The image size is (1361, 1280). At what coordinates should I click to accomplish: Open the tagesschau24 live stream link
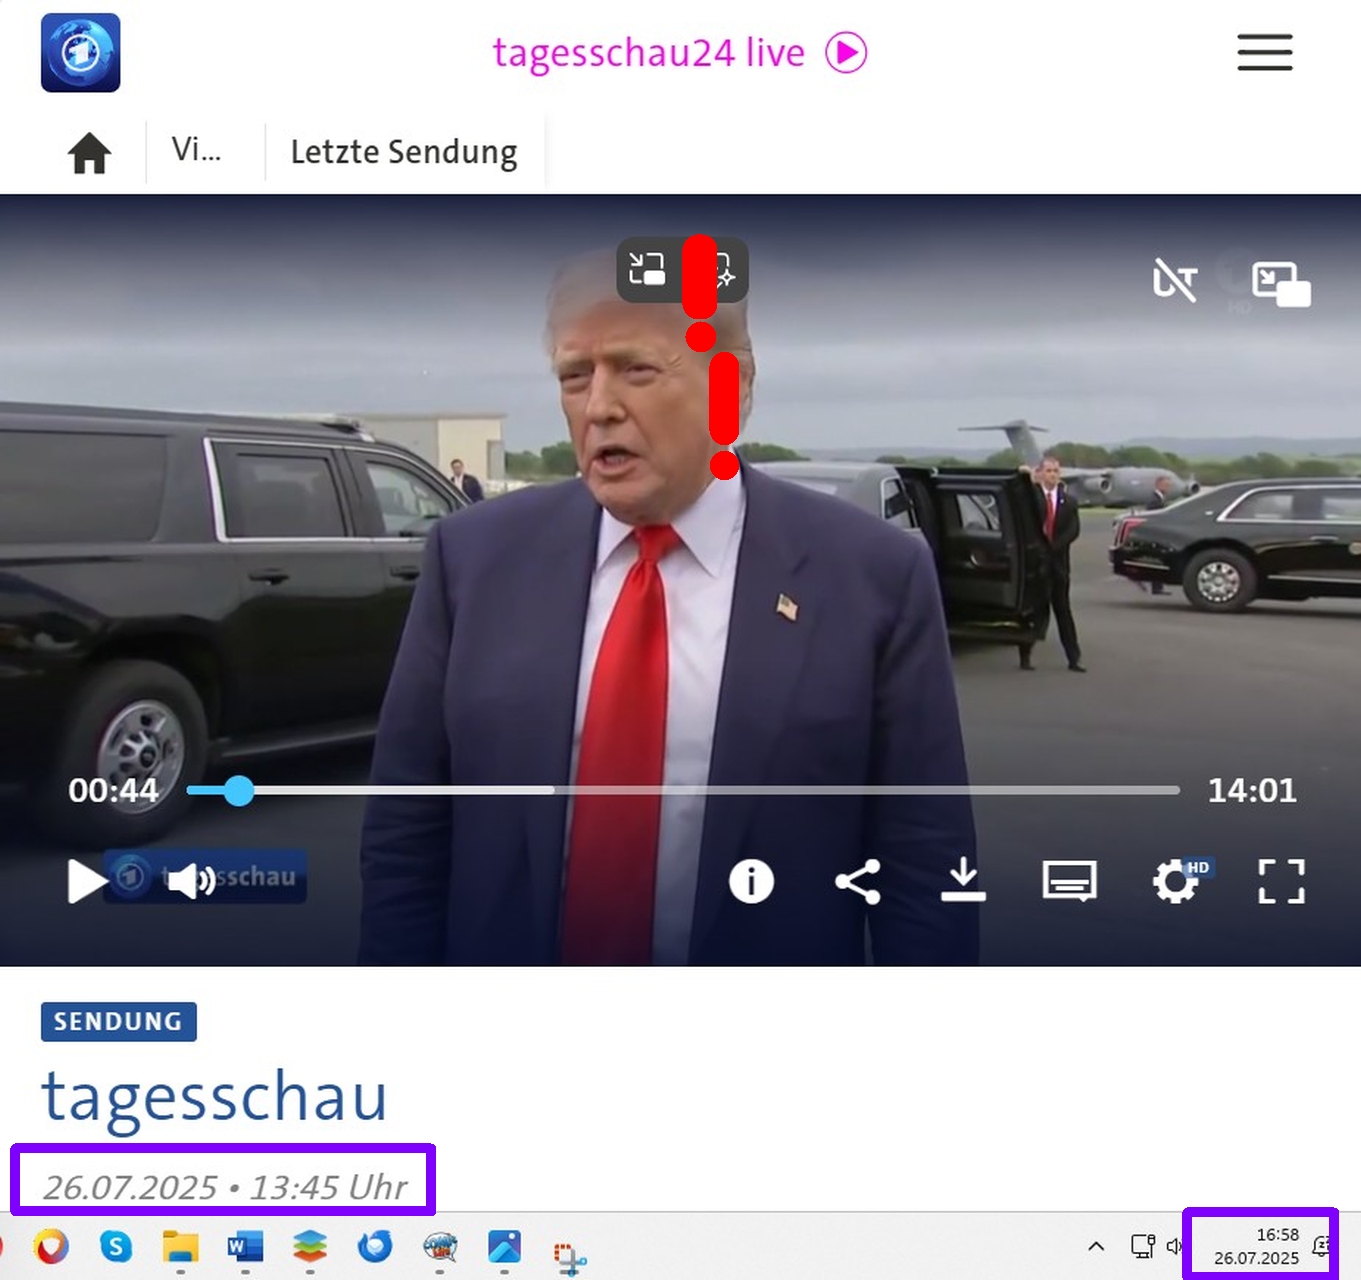(678, 53)
